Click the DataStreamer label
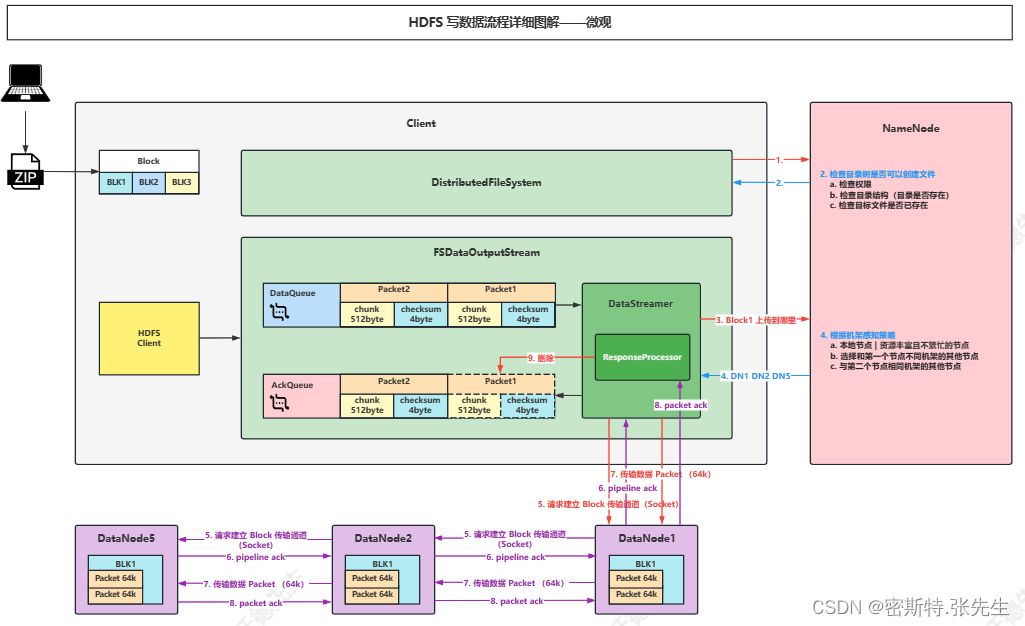1025x626 pixels. tap(641, 304)
